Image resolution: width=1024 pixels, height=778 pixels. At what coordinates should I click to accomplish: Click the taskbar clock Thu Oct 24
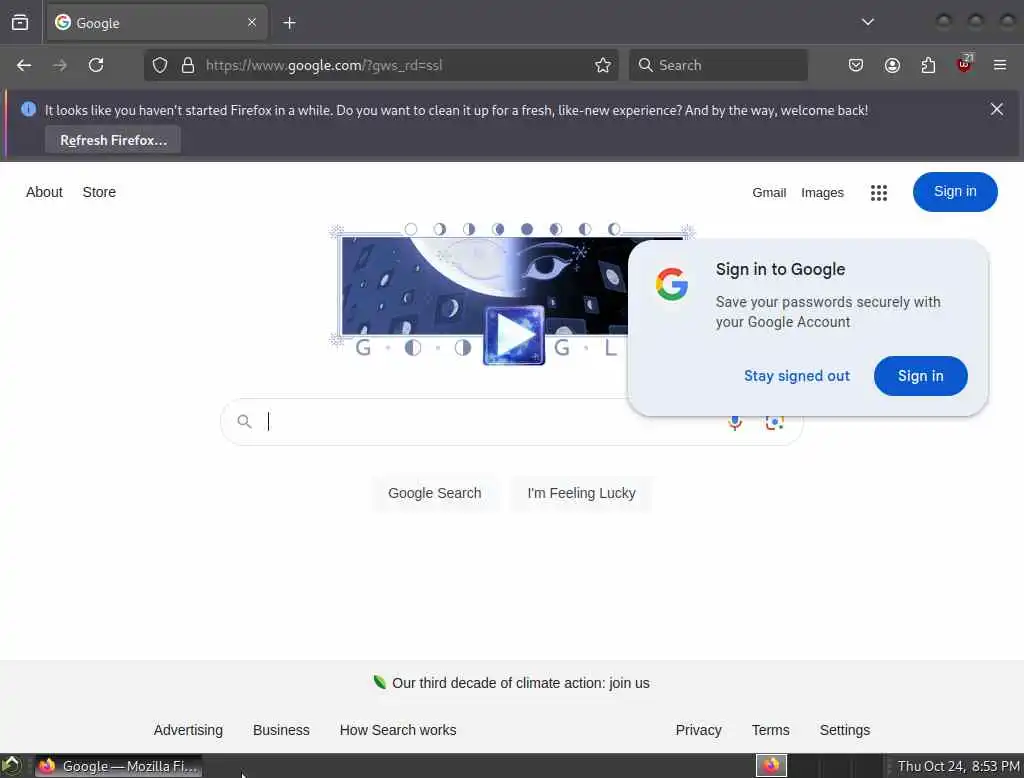958,766
